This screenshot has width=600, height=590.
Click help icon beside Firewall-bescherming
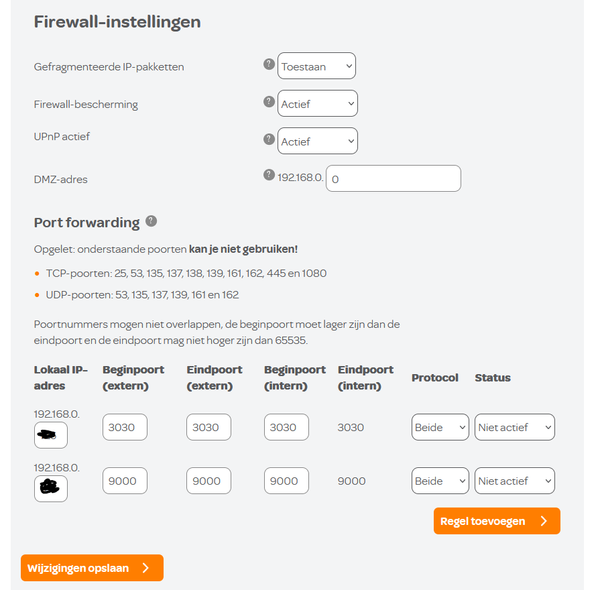tap(268, 101)
